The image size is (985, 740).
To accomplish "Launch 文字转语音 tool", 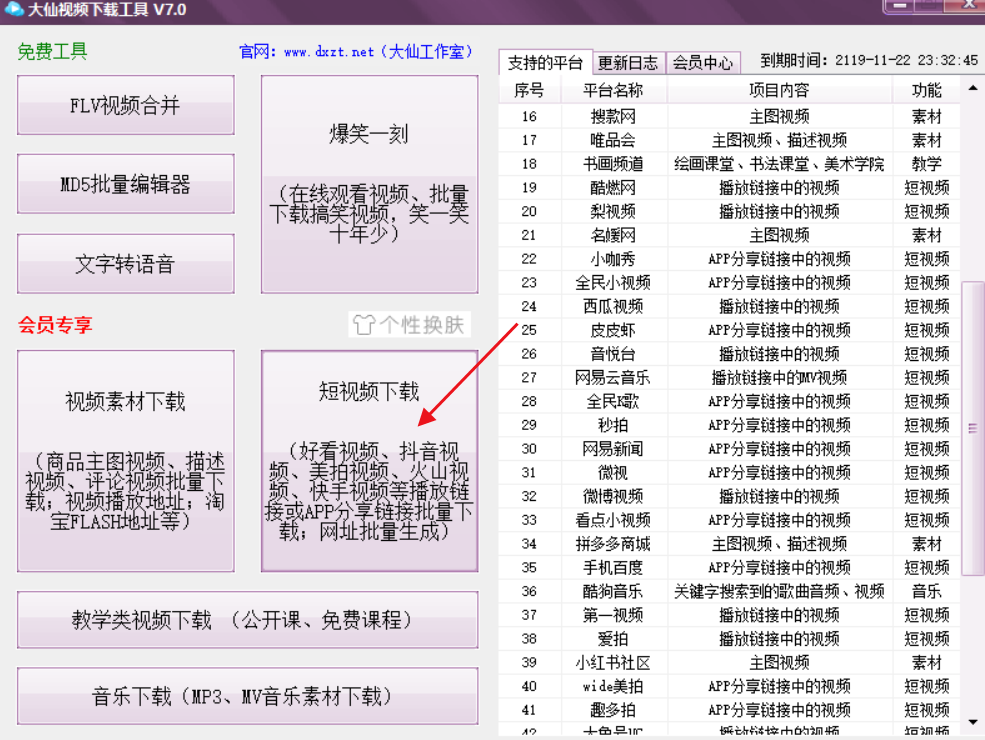I will [x=126, y=263].
